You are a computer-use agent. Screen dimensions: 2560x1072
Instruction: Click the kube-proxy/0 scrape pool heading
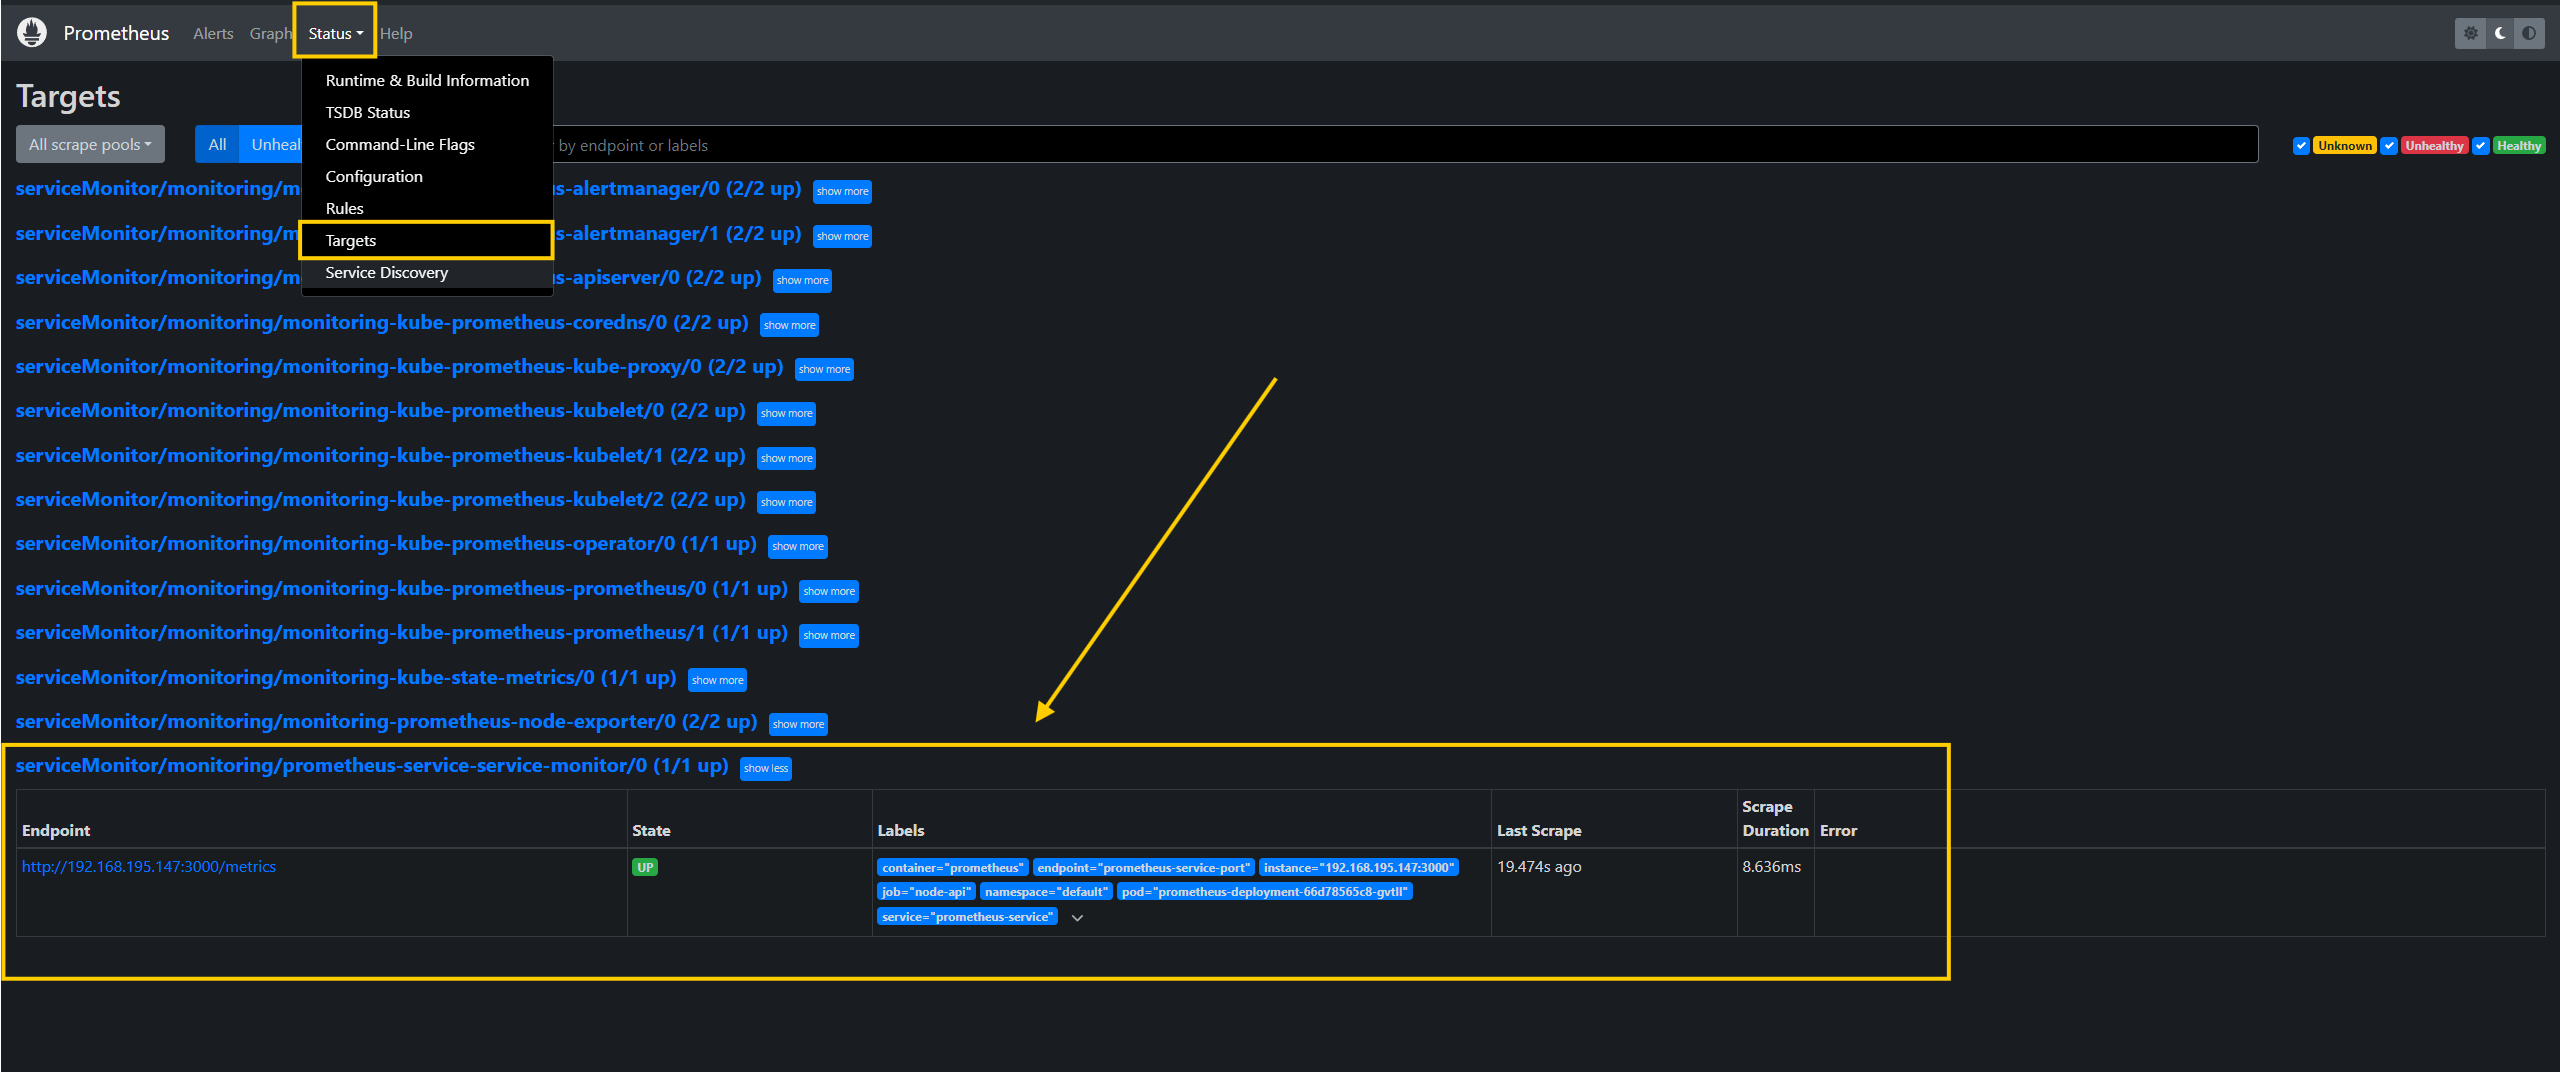pyautogui.click(x=399, y=366)
